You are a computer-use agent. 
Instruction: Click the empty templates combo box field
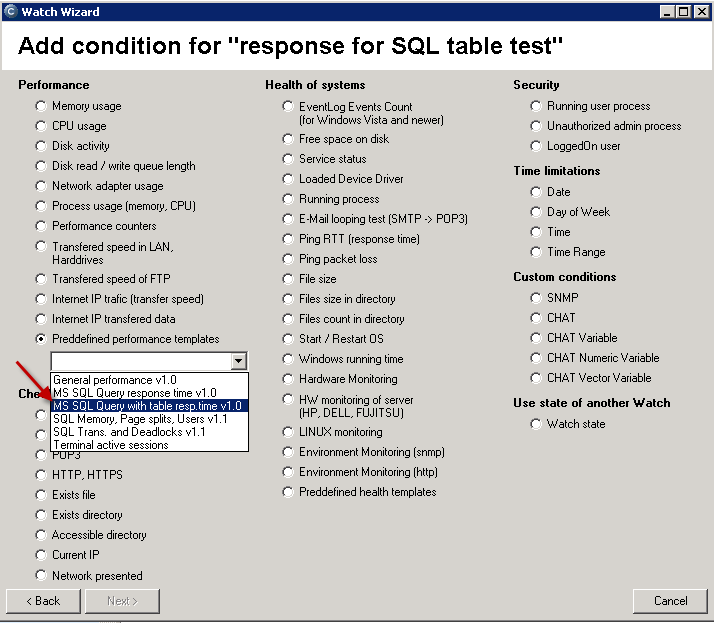tap(141, 361)
